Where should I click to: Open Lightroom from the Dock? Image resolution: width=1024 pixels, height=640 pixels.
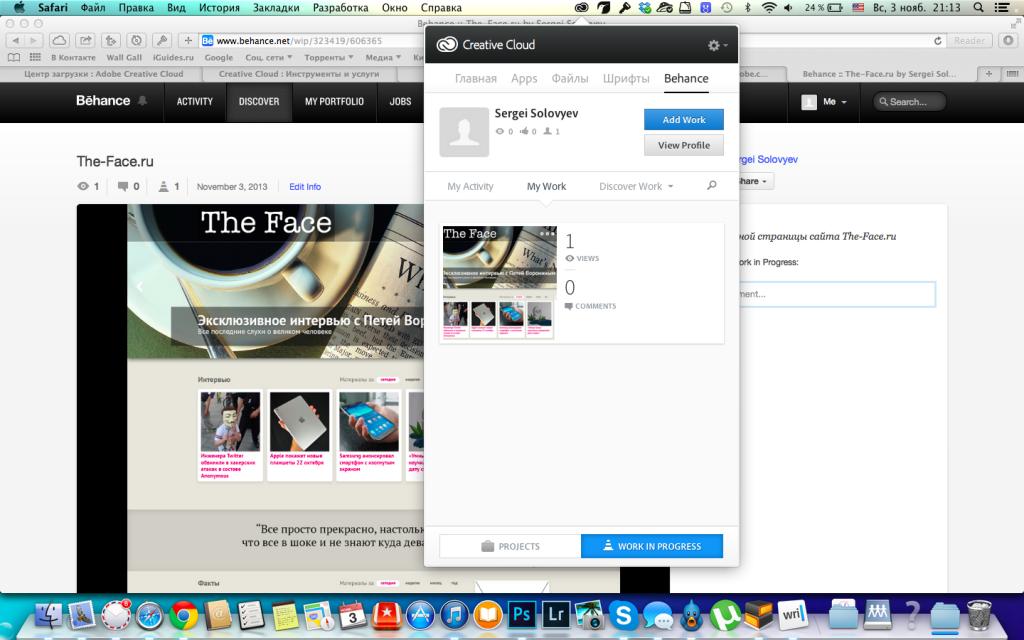(556, 615)
